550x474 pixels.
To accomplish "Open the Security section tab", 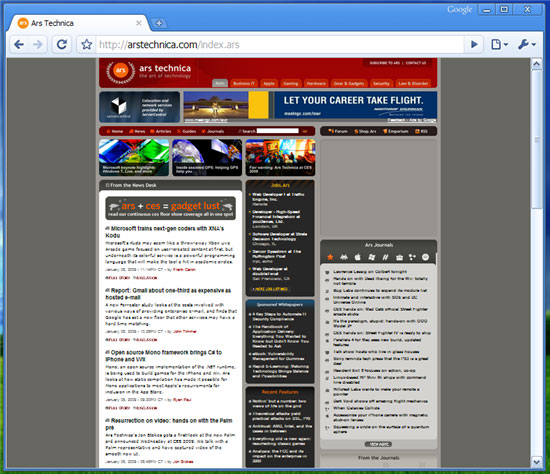I will (x=381, y=84).
